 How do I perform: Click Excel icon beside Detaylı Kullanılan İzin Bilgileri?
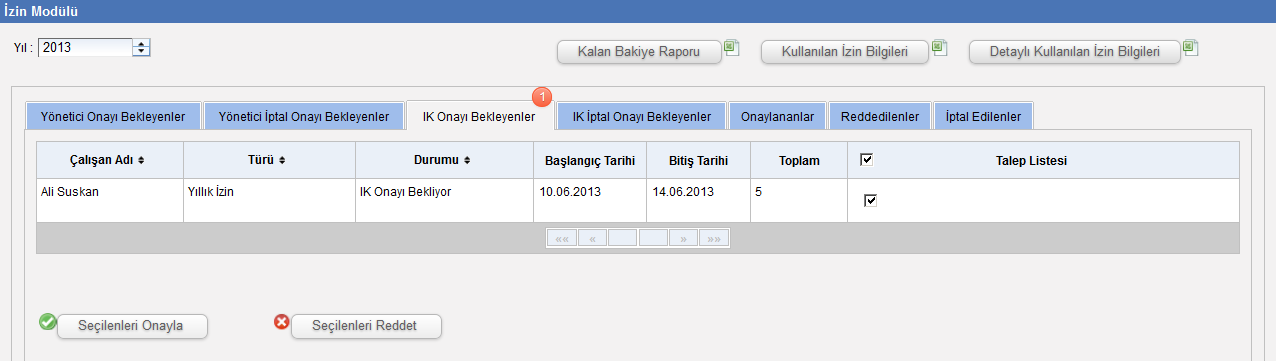(1190, 47)
